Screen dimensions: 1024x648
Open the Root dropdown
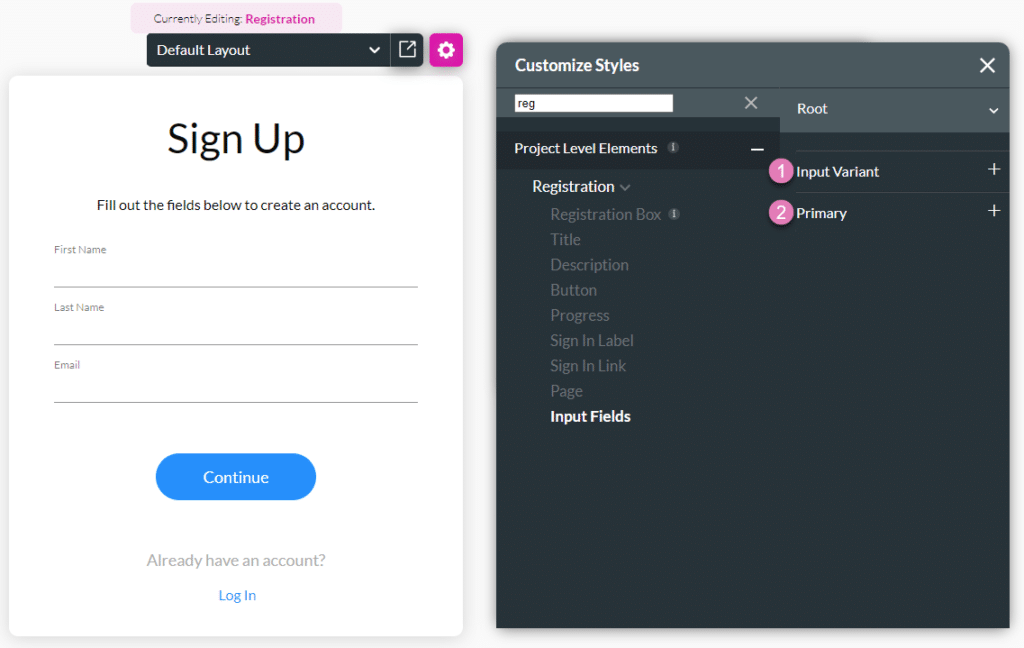pos(896,109)
